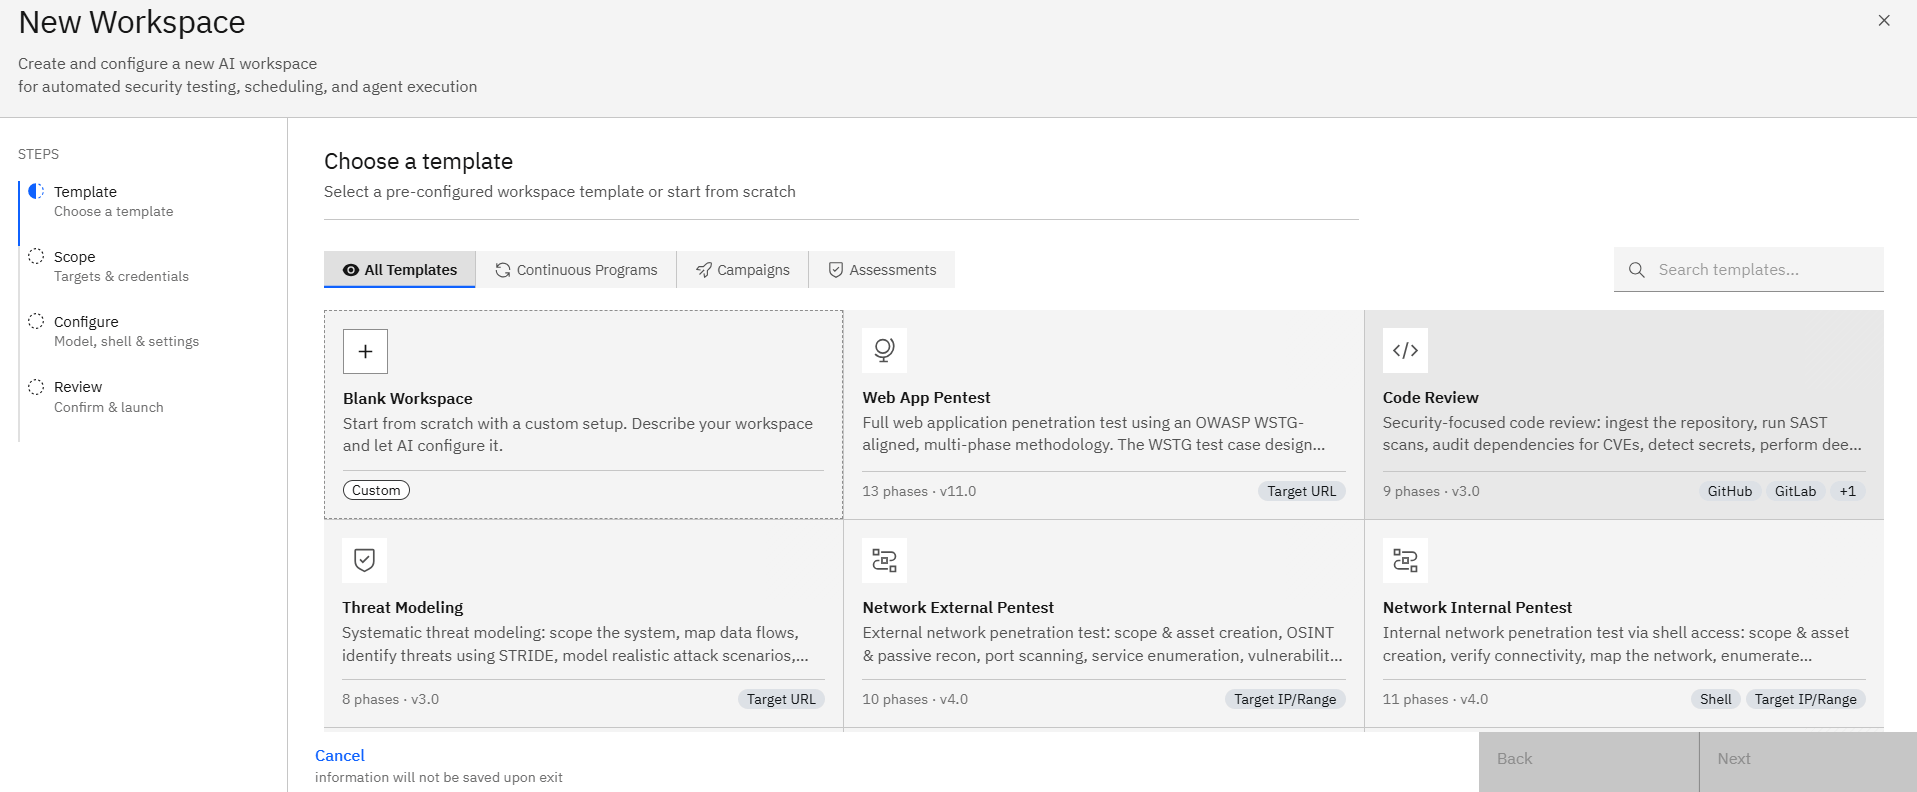This screenshot has width=1917, height=792.
Task: Close the New Workspace dialog
Action: tap(1884, 20)
